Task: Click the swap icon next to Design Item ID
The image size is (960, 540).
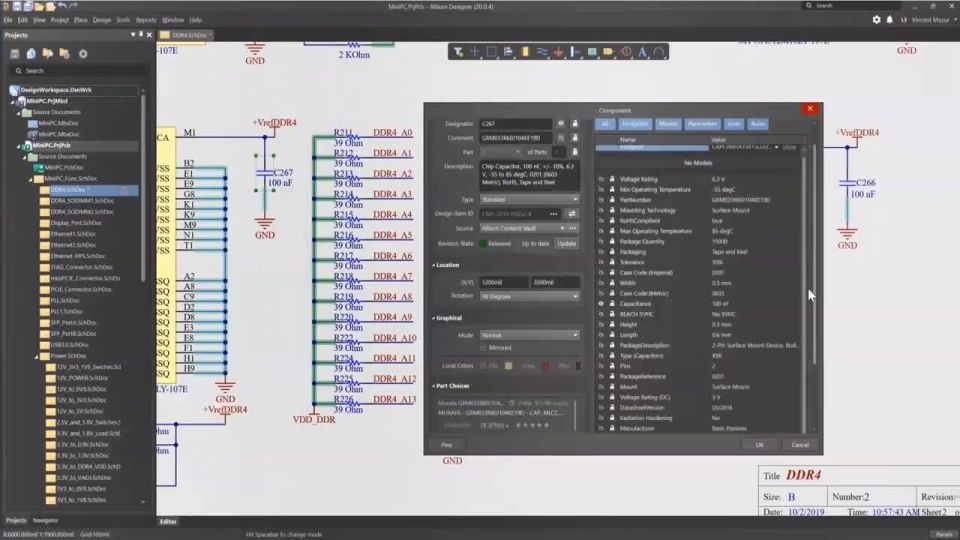Action: (572, 214)
